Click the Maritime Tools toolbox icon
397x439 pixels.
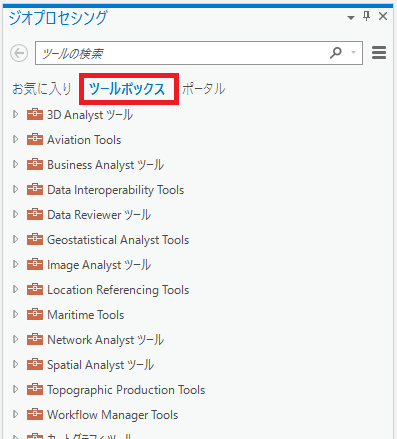click(35, 314)
